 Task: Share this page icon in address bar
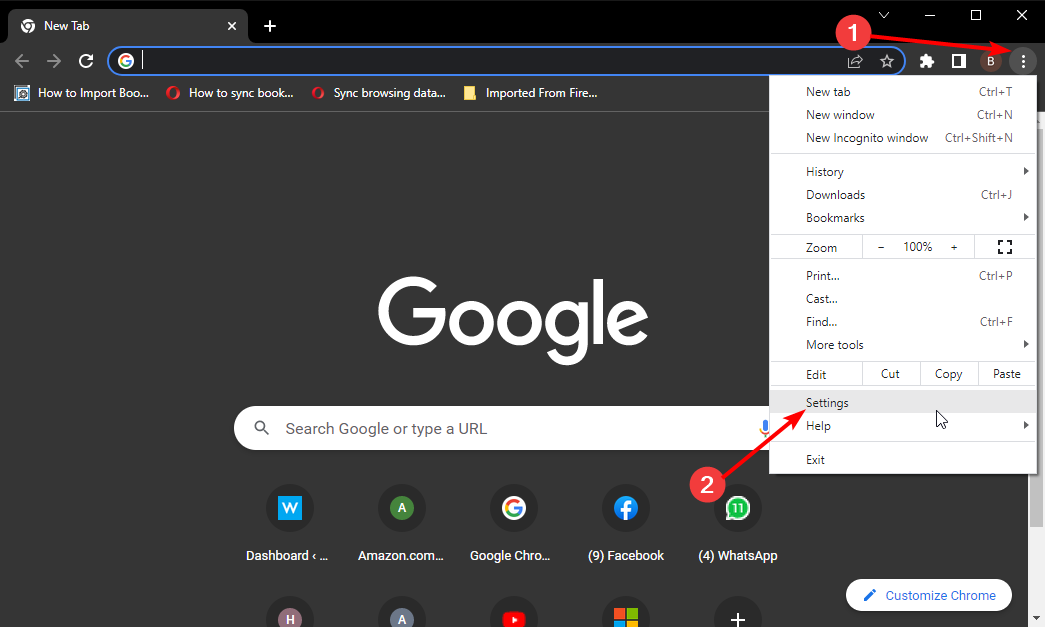coord(855,61)
